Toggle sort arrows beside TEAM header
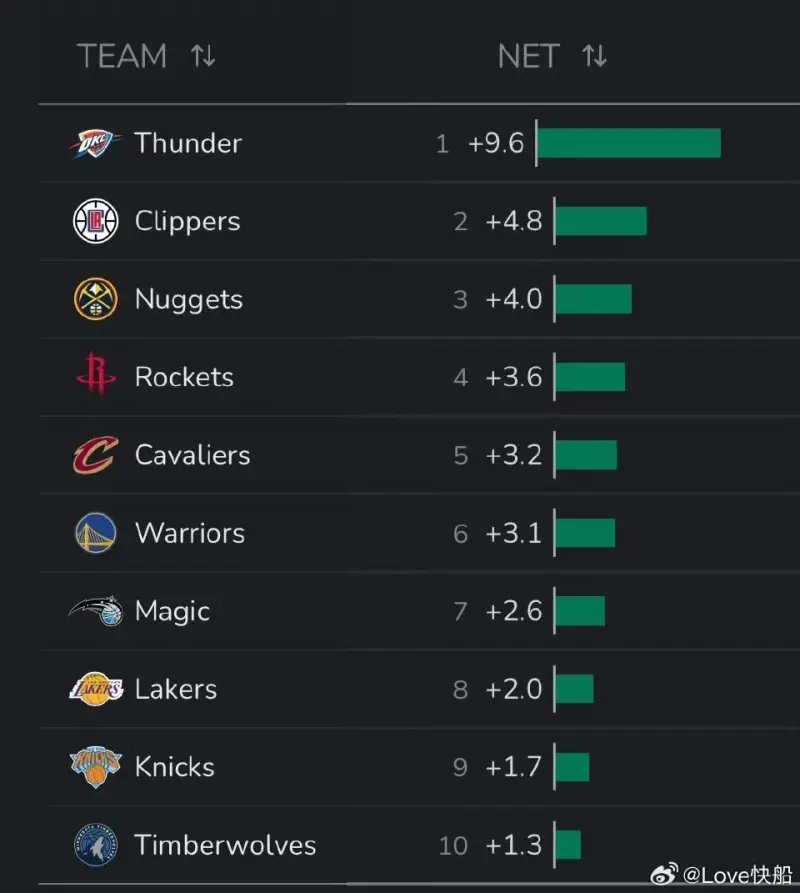 [x=203, y=56]
